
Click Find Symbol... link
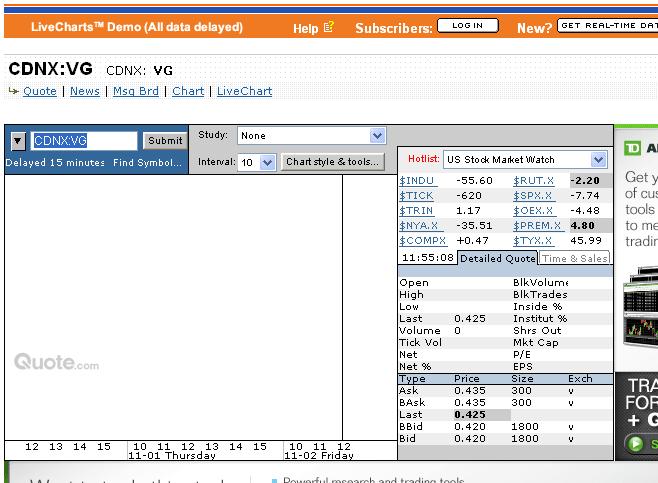[x=147, y=162]
